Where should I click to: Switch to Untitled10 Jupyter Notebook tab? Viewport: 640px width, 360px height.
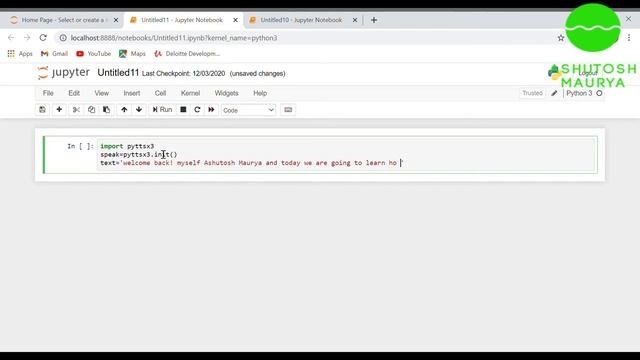point(301,20)
